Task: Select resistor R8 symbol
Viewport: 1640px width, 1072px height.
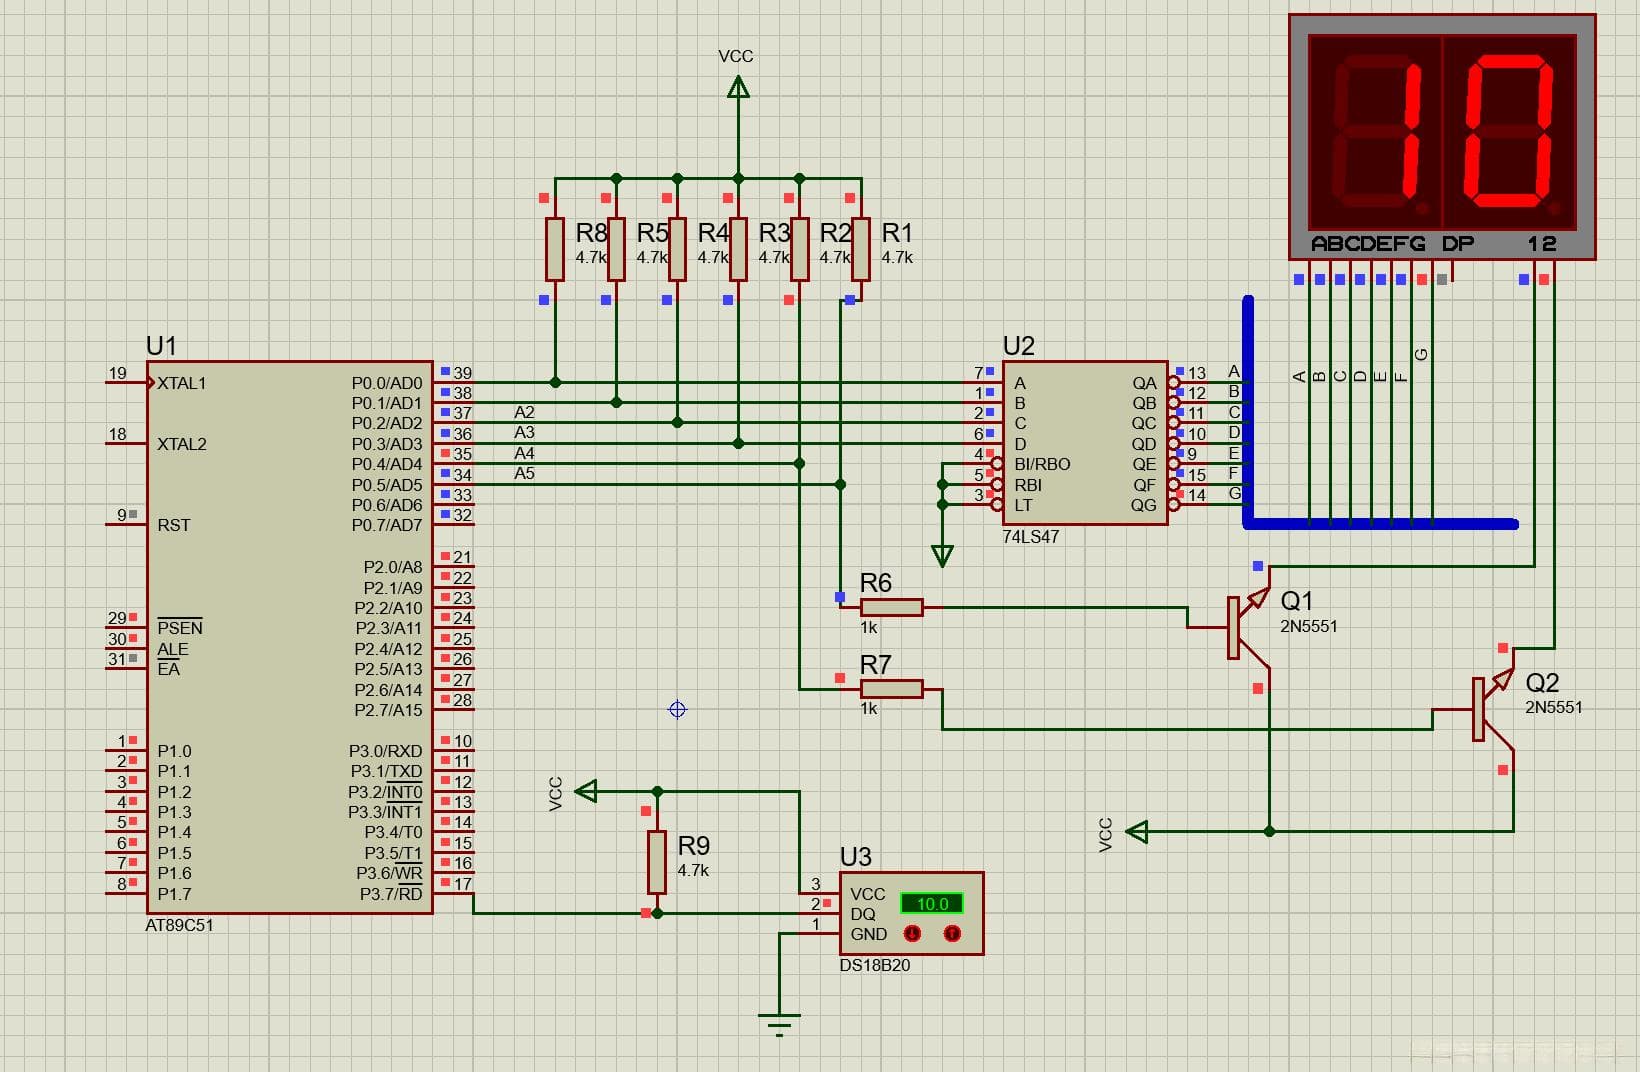Action: [555, 249]
